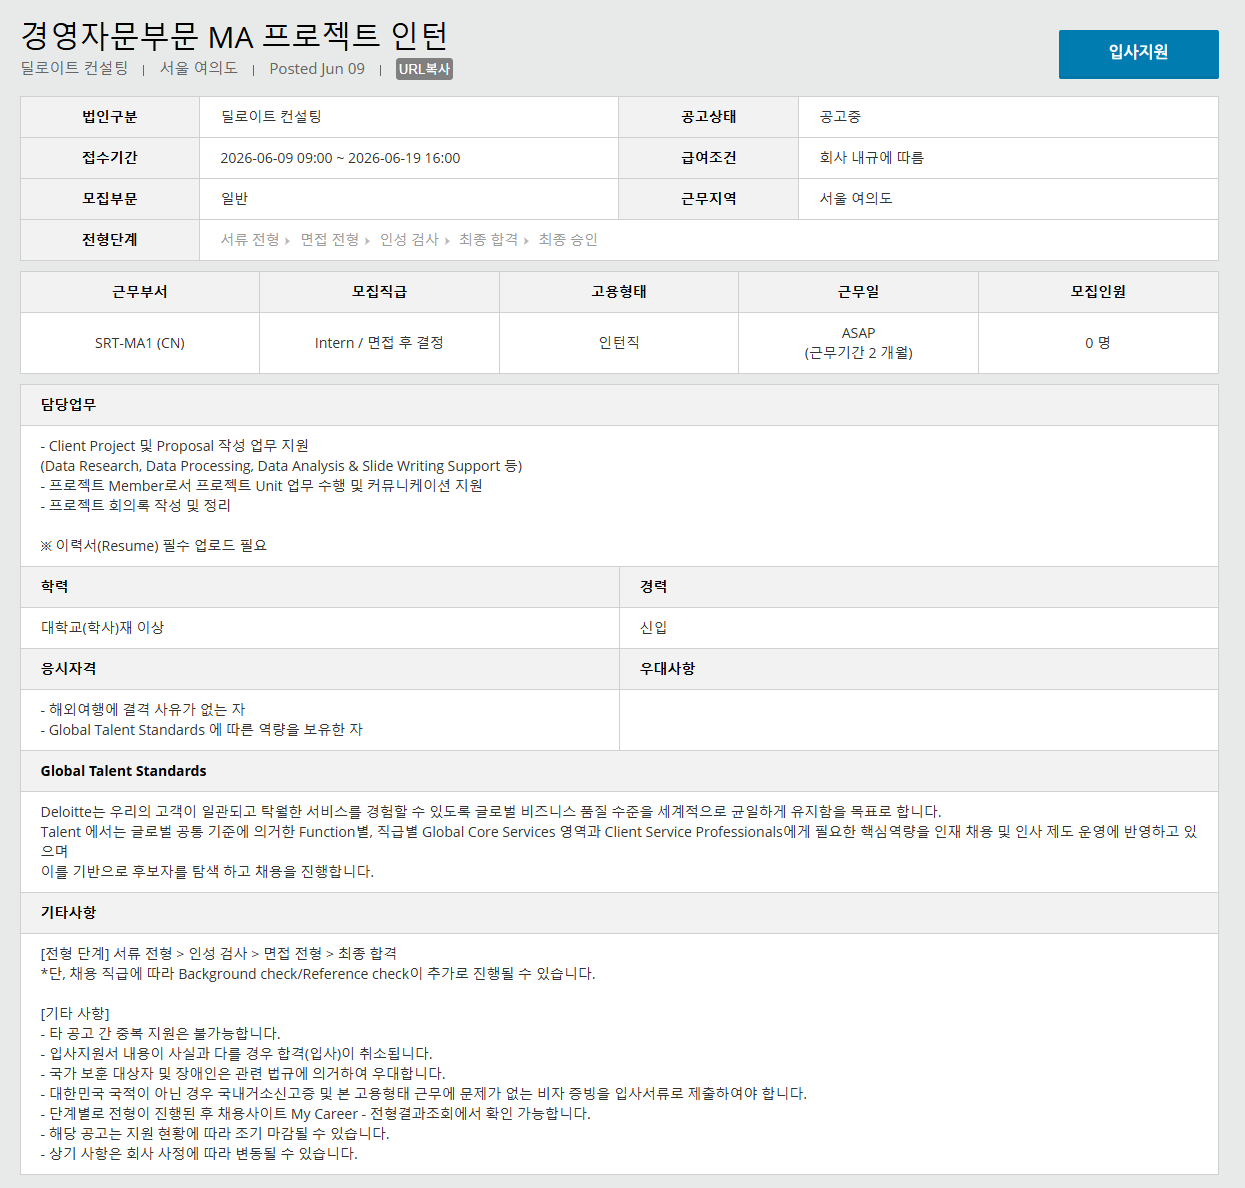
Task: Click the 전형단계 header cell
Action: [x=110, y=240]
